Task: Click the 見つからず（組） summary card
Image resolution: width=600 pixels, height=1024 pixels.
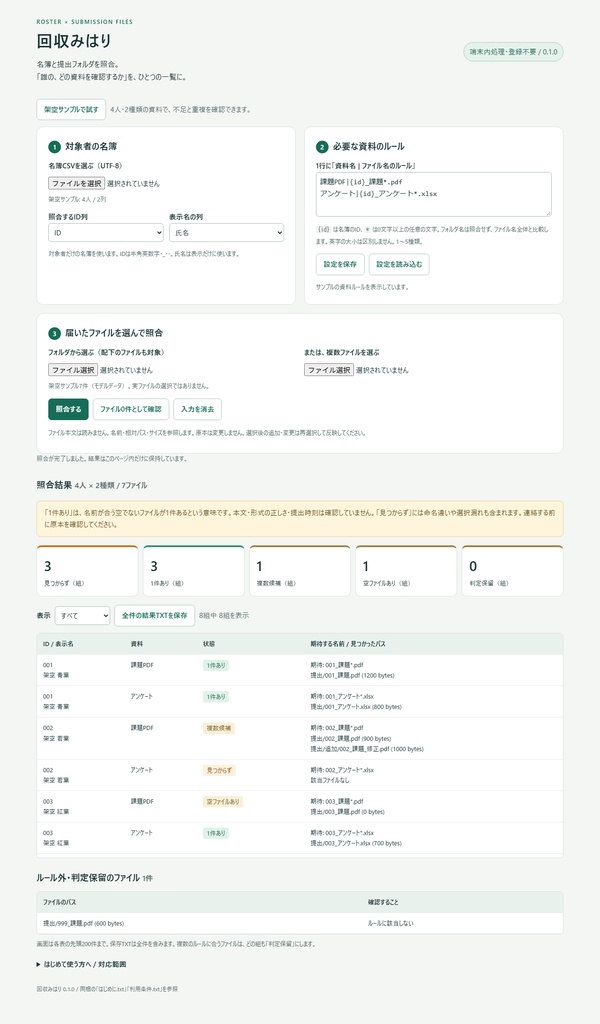Action: click(x=87, y=571)
